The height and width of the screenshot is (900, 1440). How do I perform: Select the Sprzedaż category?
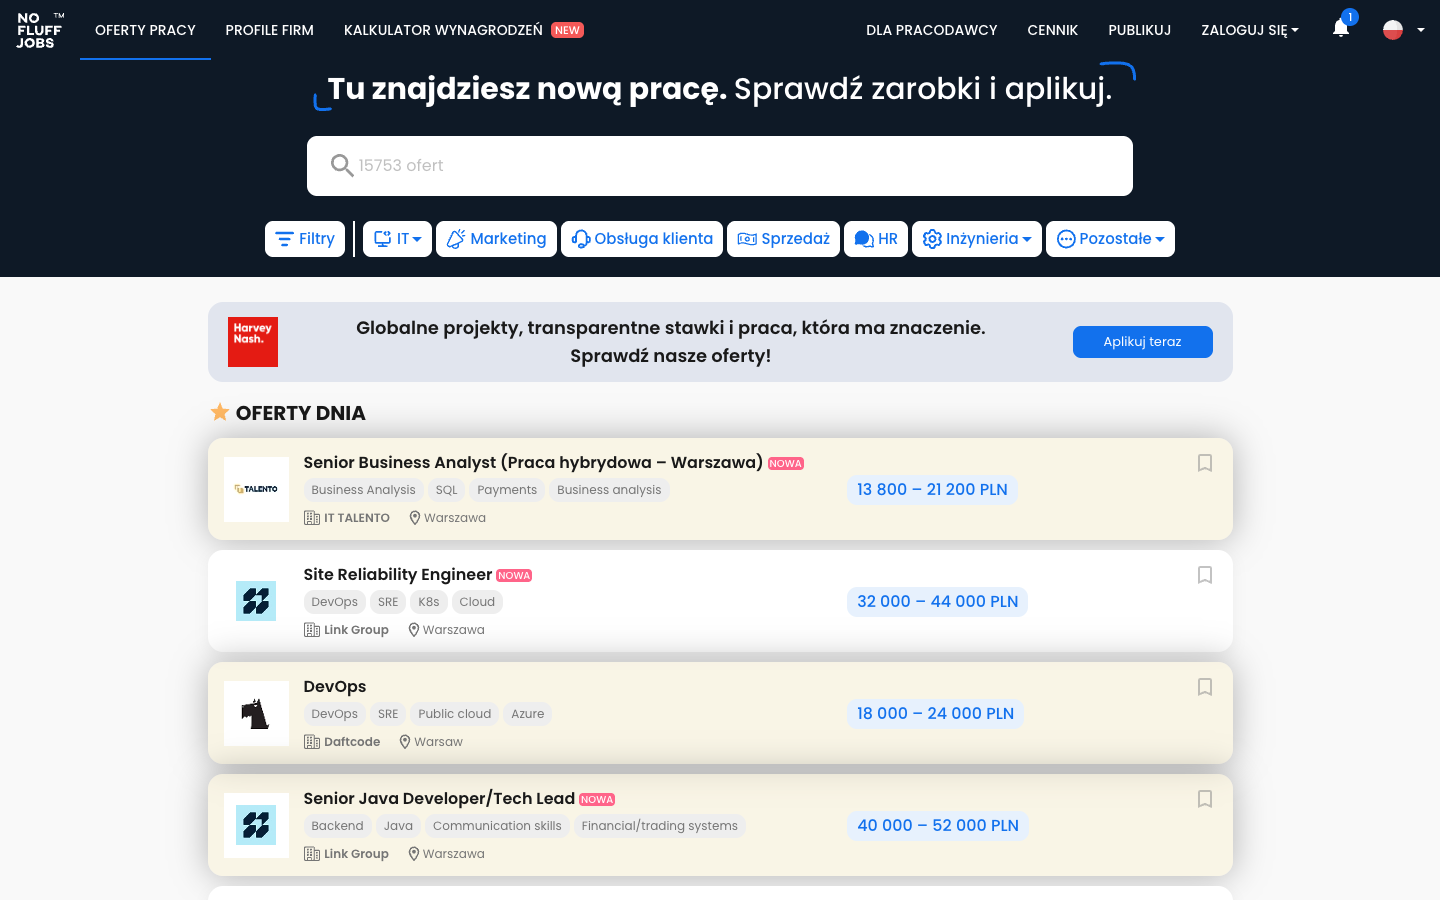783,239
